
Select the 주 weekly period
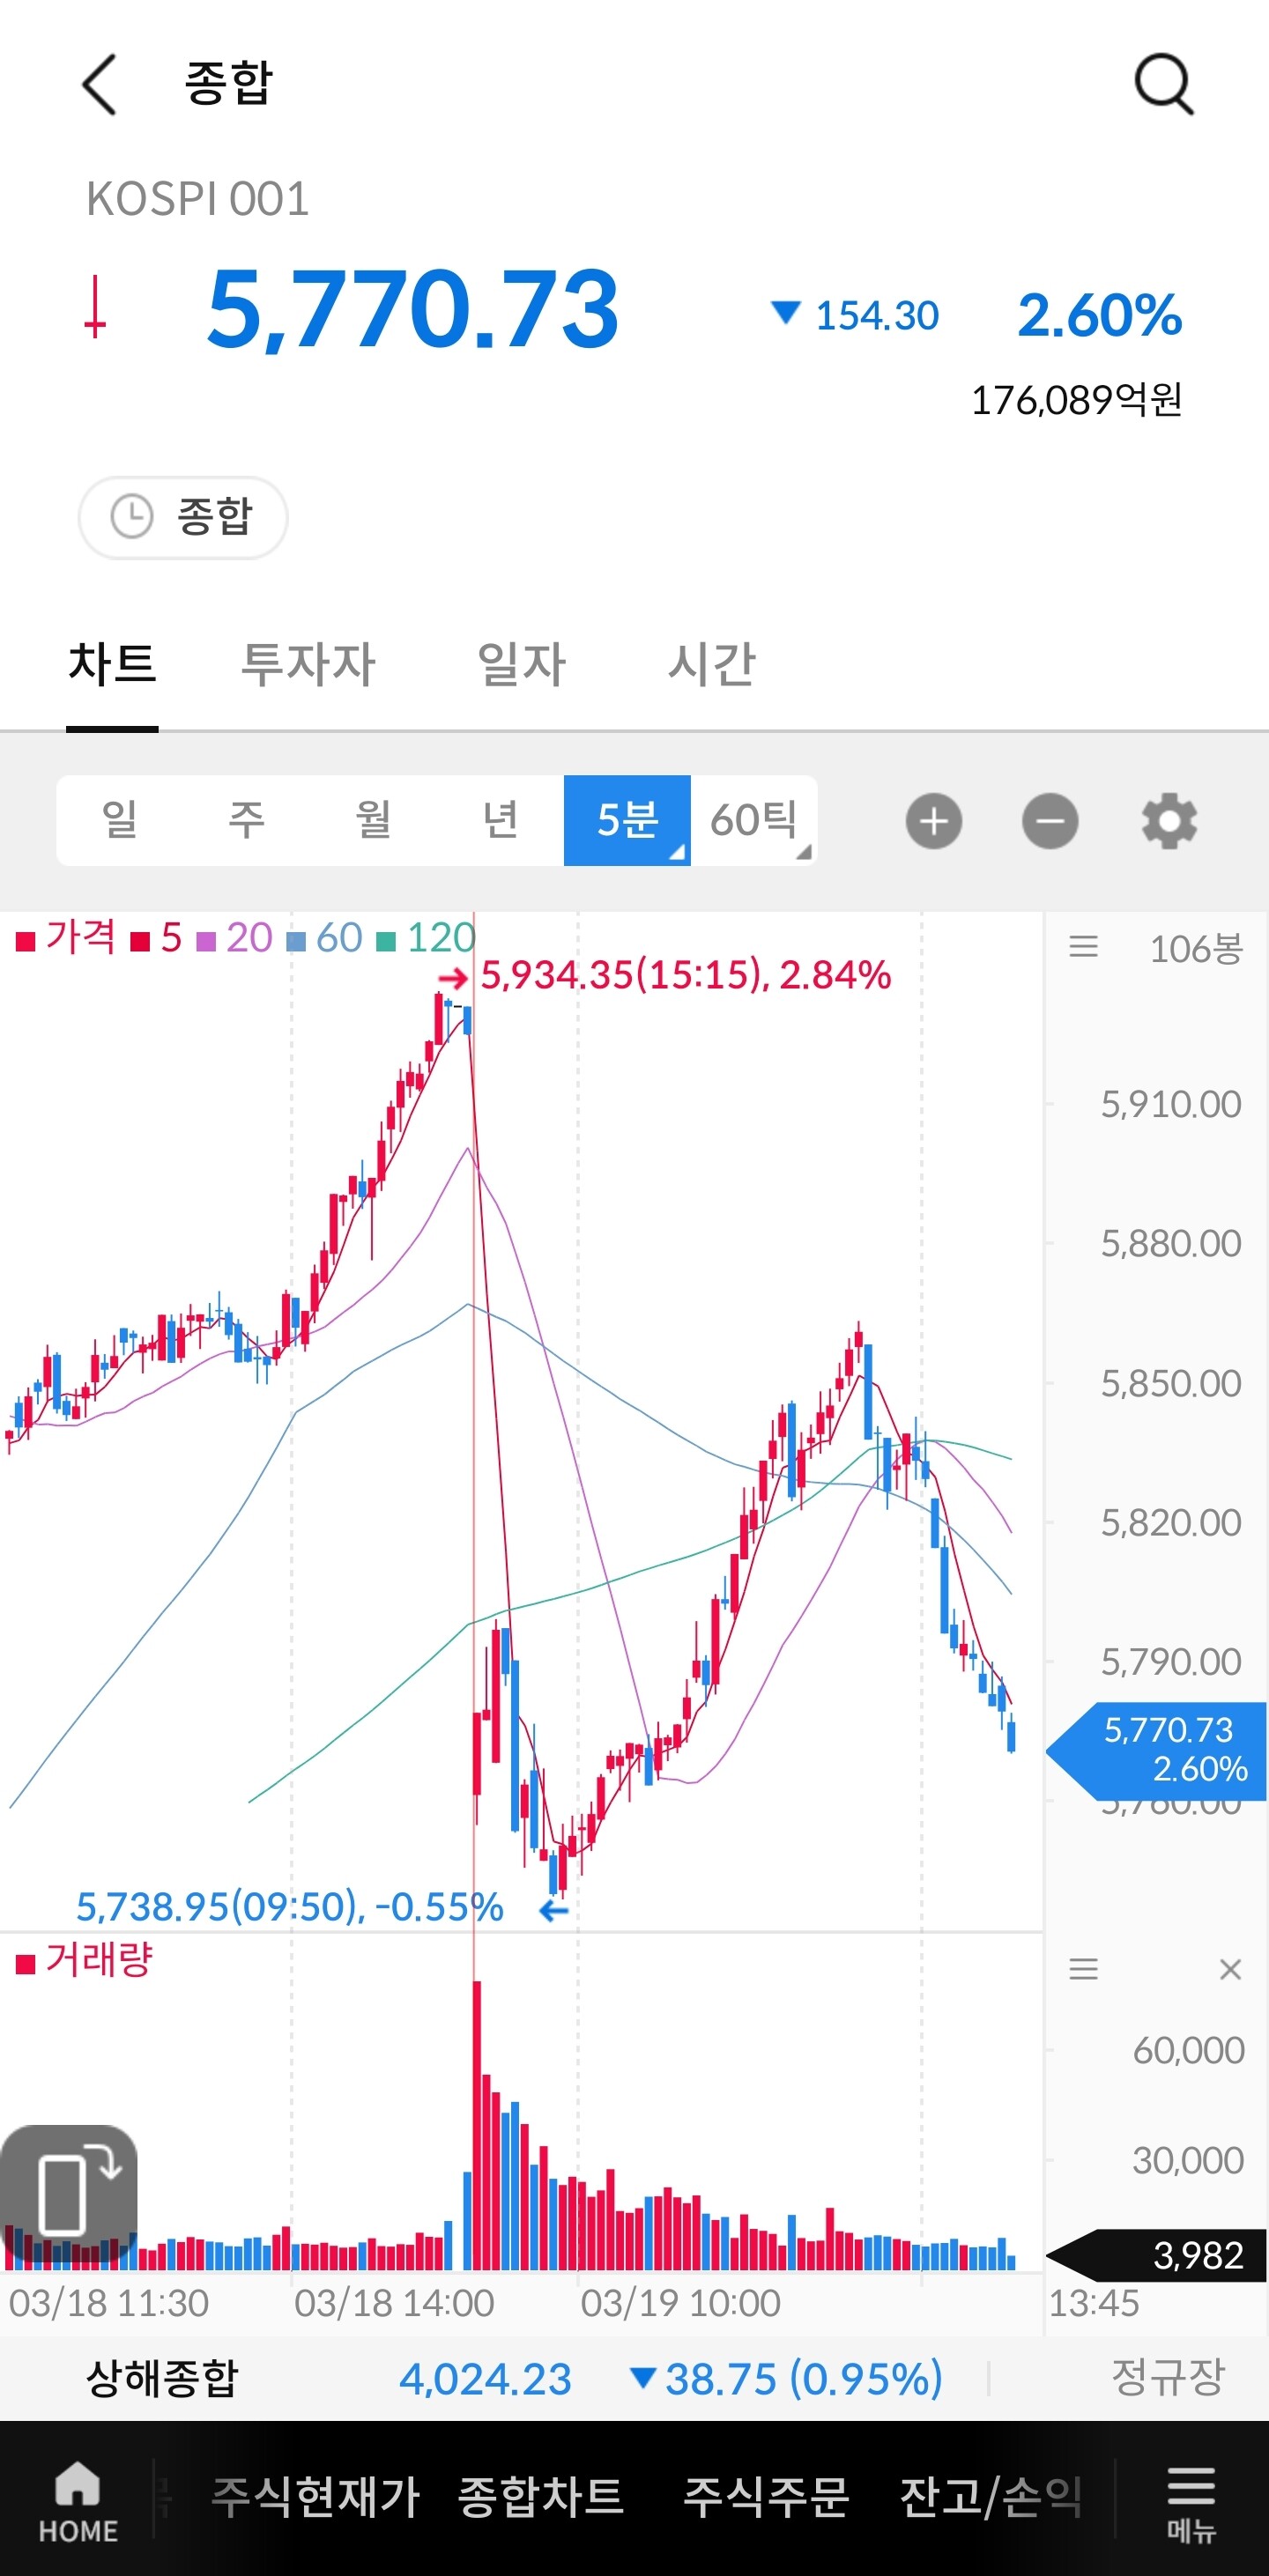246,820
